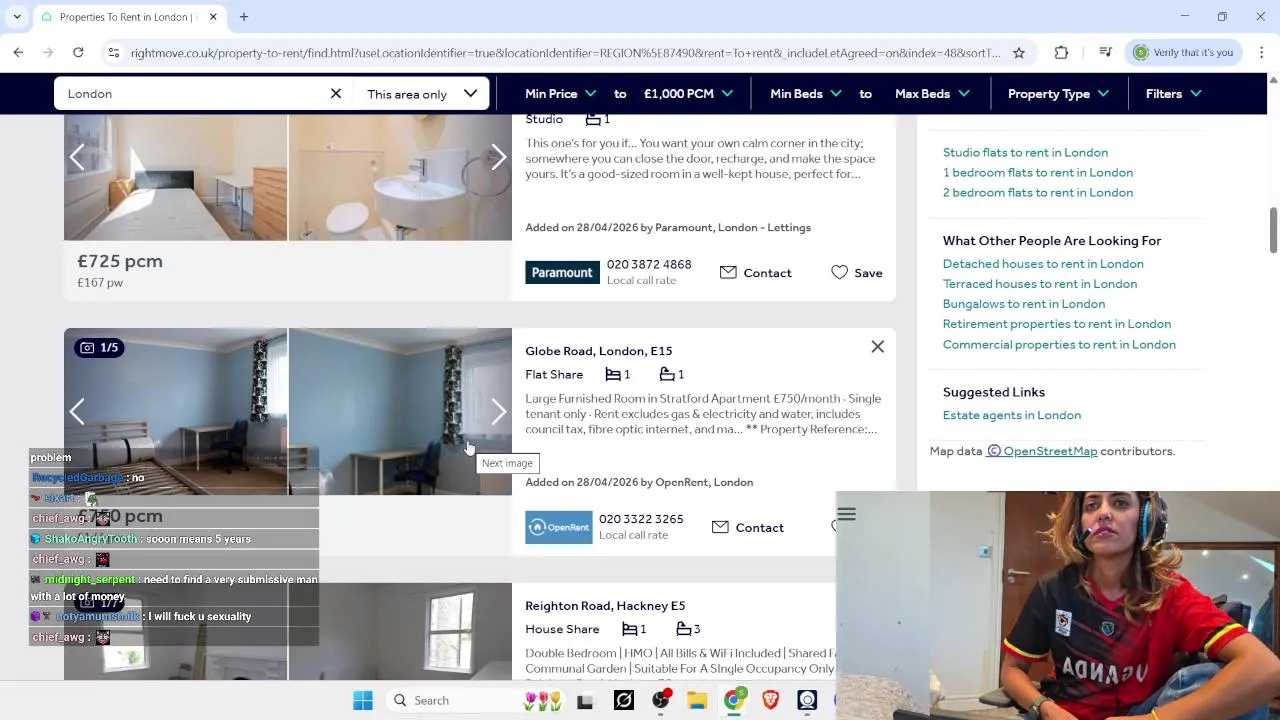The image size is (1280, 720).
Task: Click the Verify that it's you profile button
Action: 1184,52
